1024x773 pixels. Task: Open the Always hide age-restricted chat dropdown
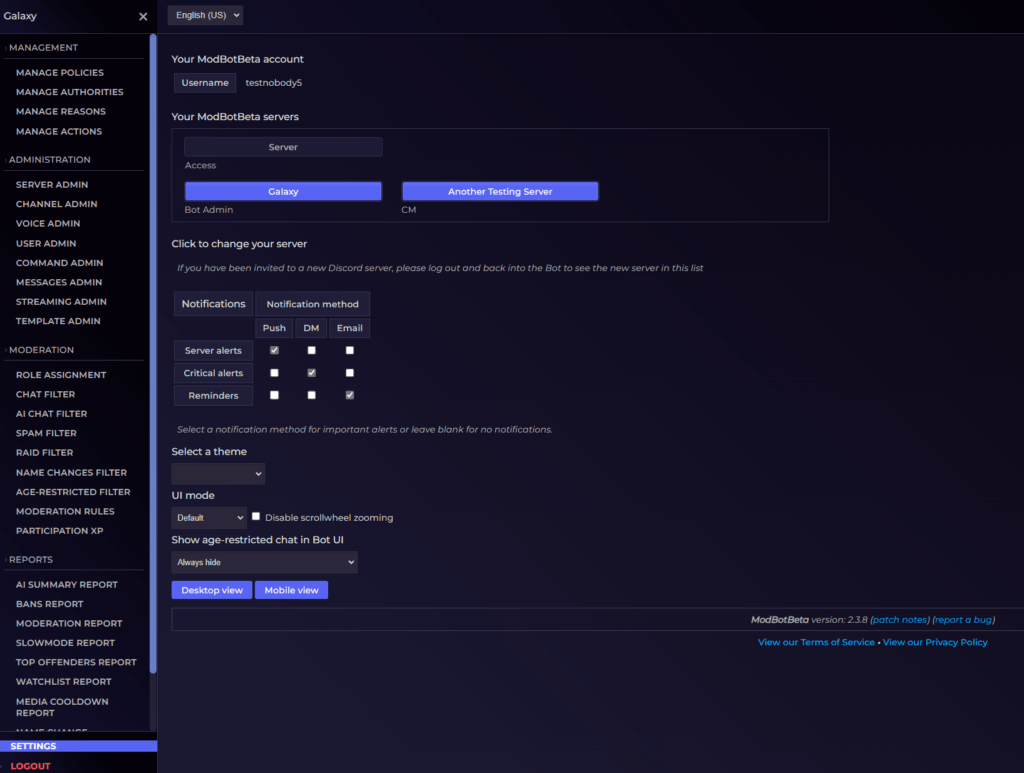click(x=264, y=562)
